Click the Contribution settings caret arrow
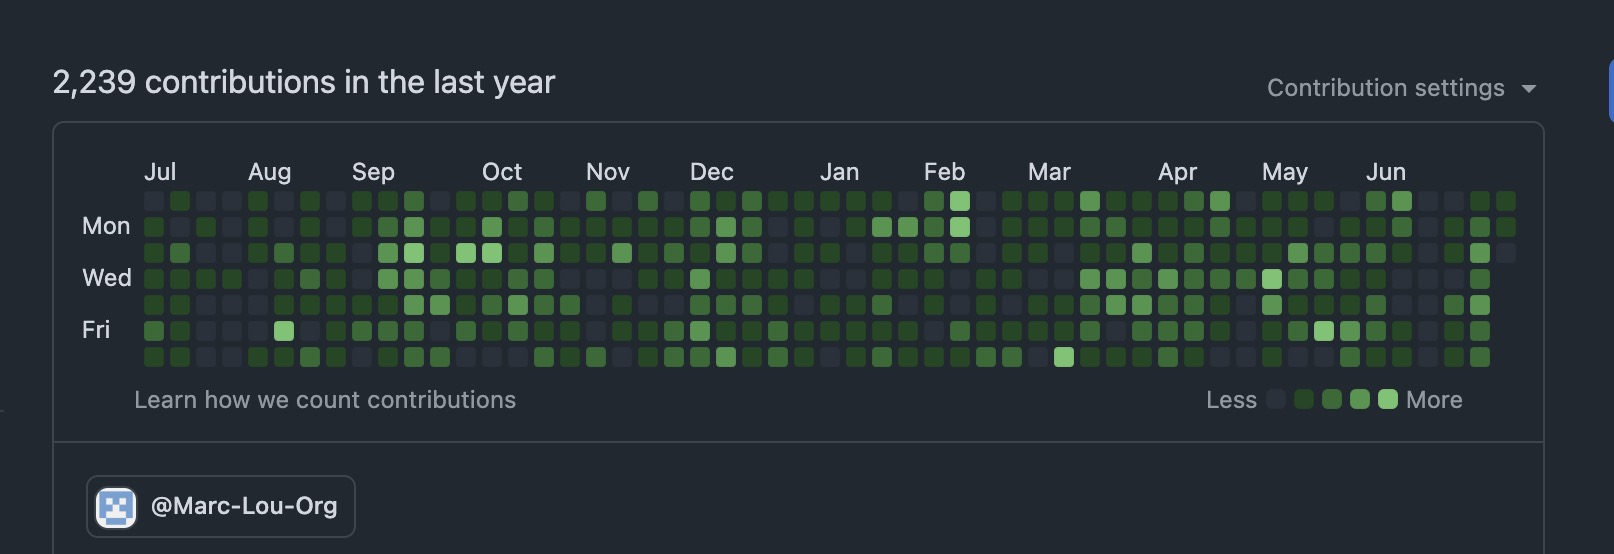The width and height of the screenshot is (1614, 554). point(1528,89)
